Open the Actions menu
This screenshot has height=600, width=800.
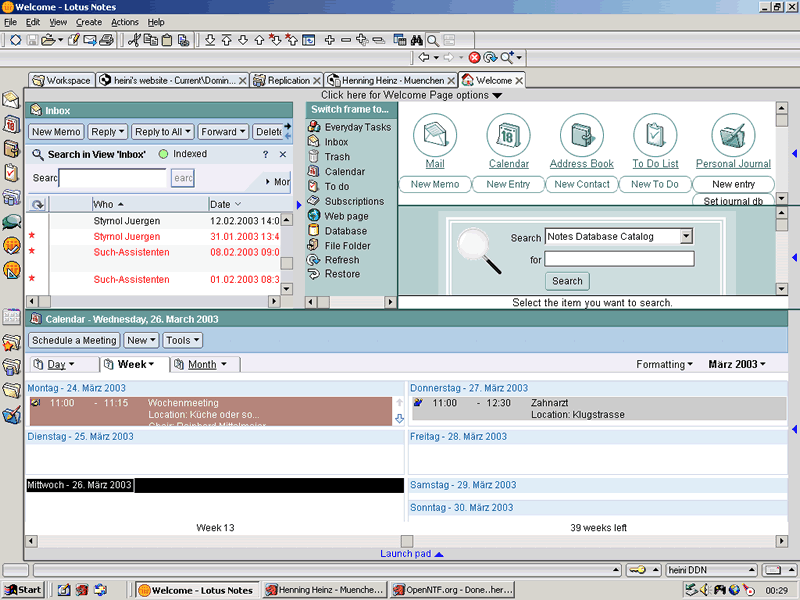[124, 22]
